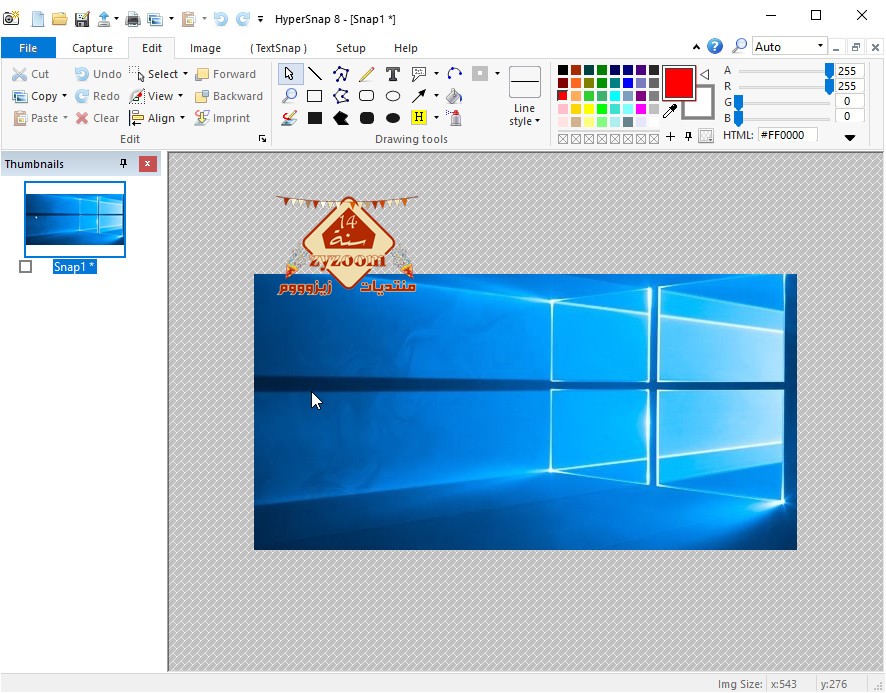Open the highlighter tool options arrow

tap(436, 118)
